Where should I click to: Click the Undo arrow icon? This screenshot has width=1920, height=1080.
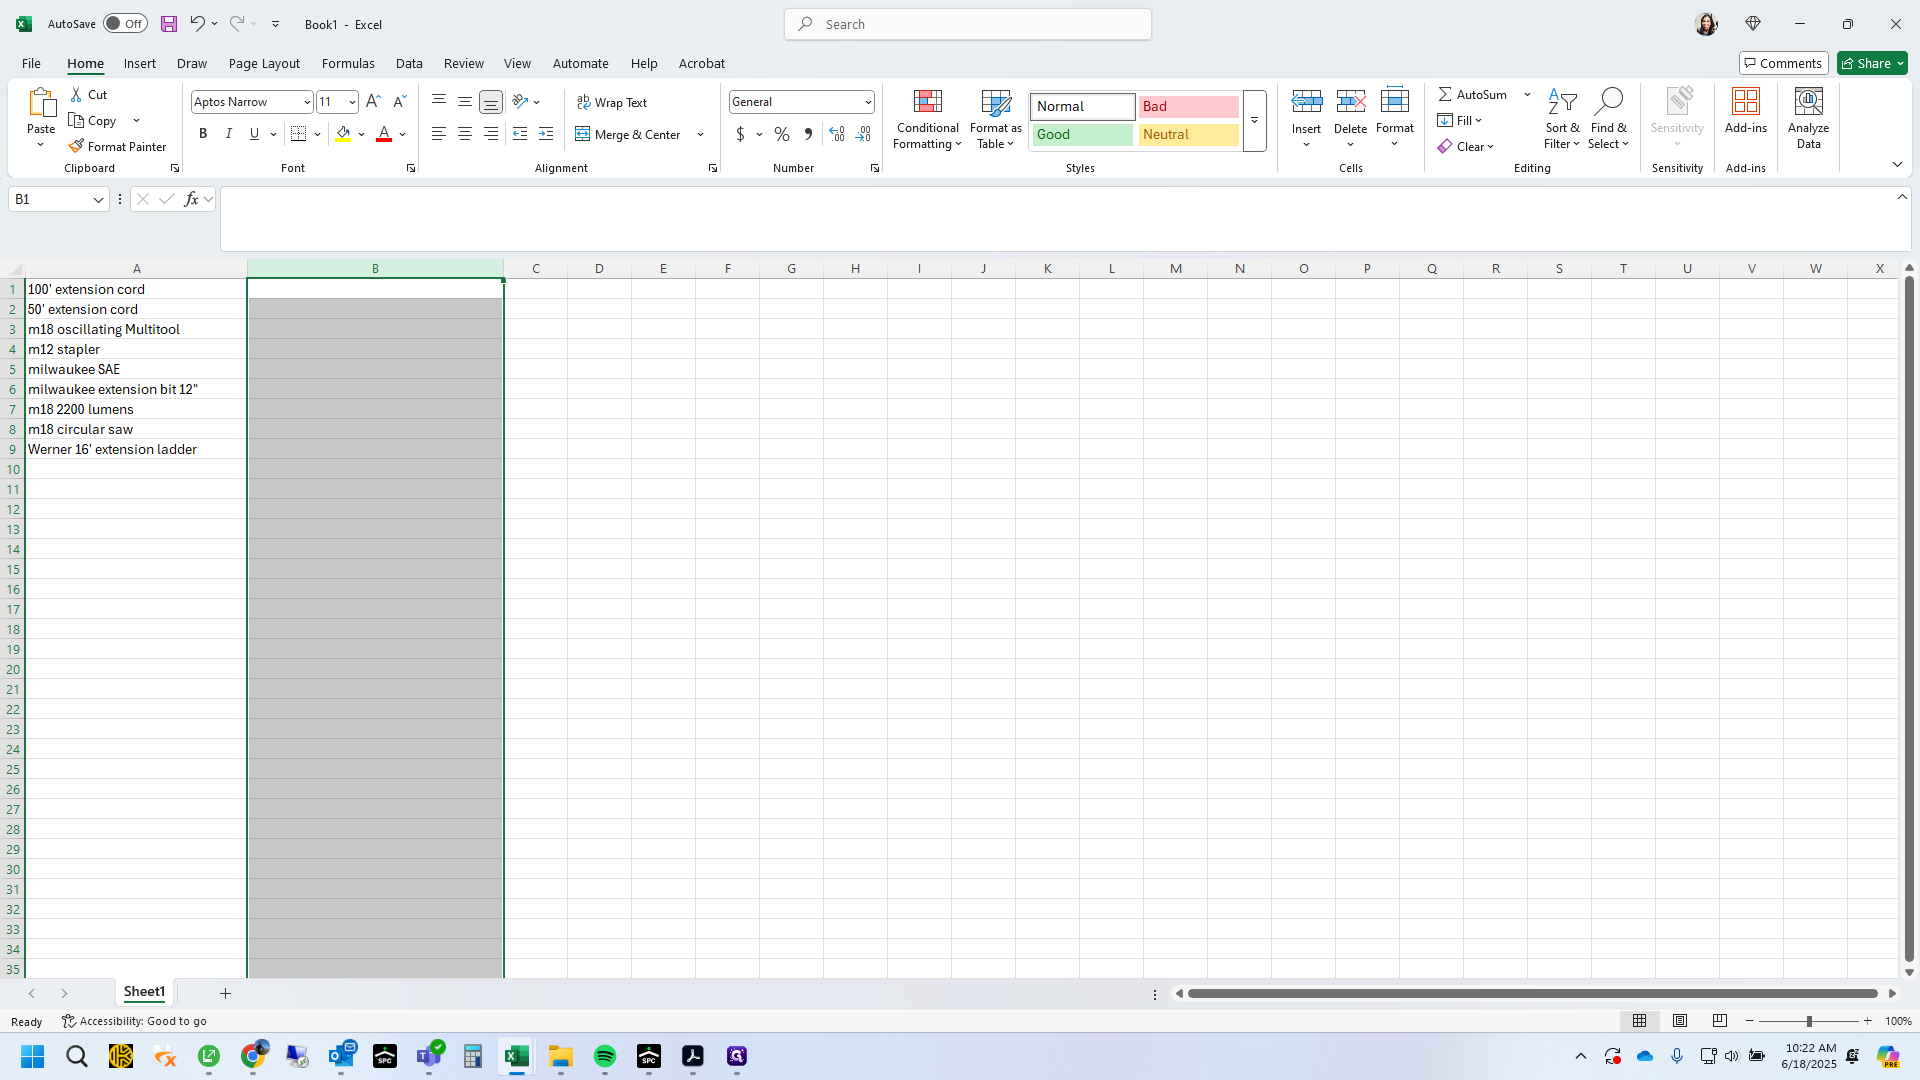point(197,24)
